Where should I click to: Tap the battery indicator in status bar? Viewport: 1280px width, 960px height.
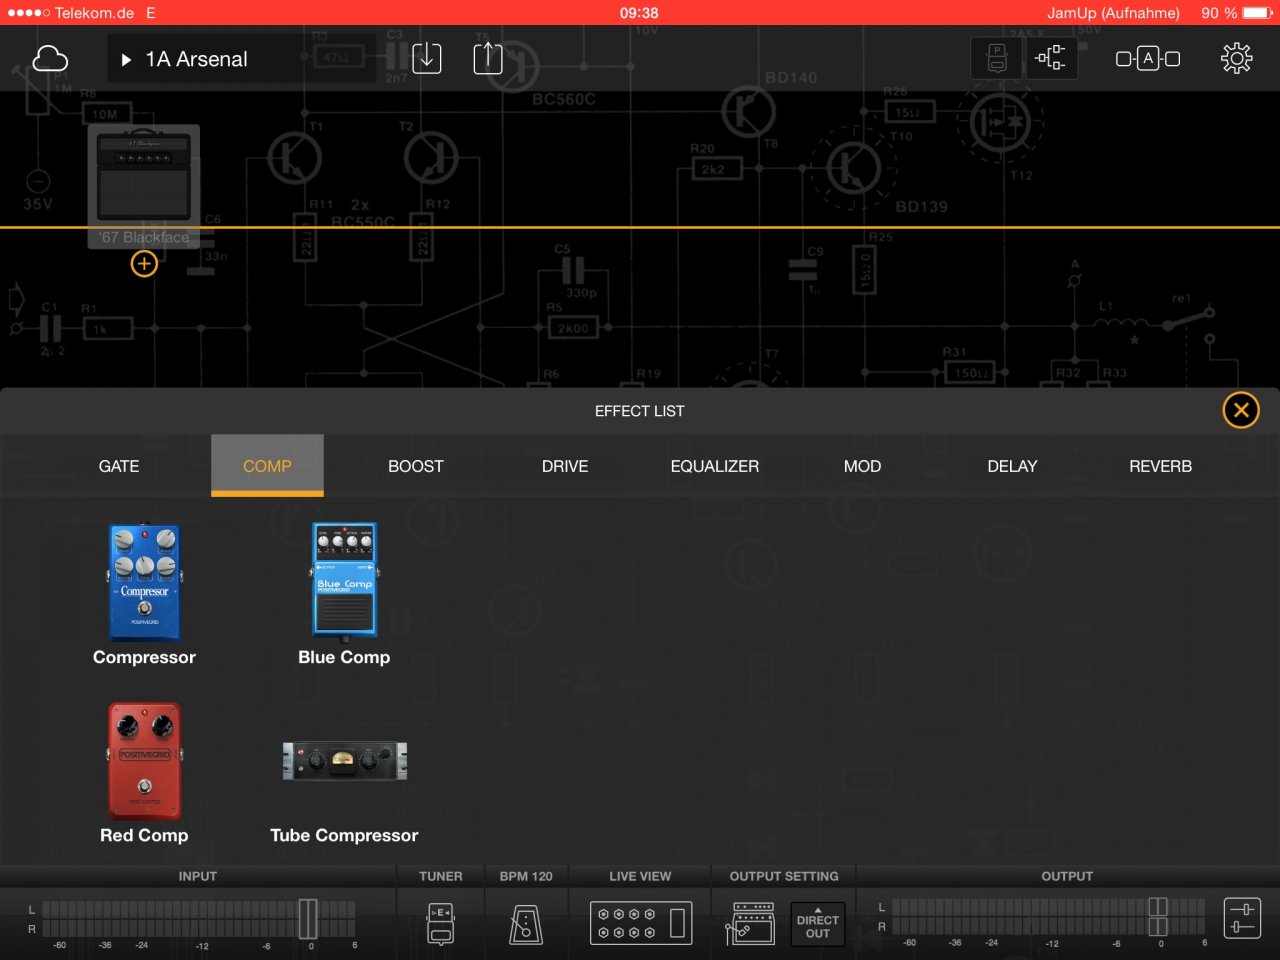(x=1258, y=13)
